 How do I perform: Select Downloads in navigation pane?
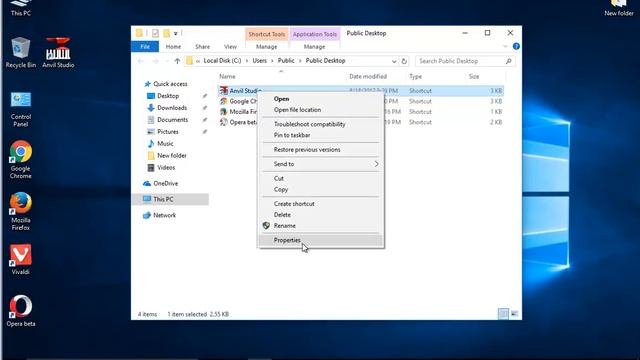pos(172,108)
